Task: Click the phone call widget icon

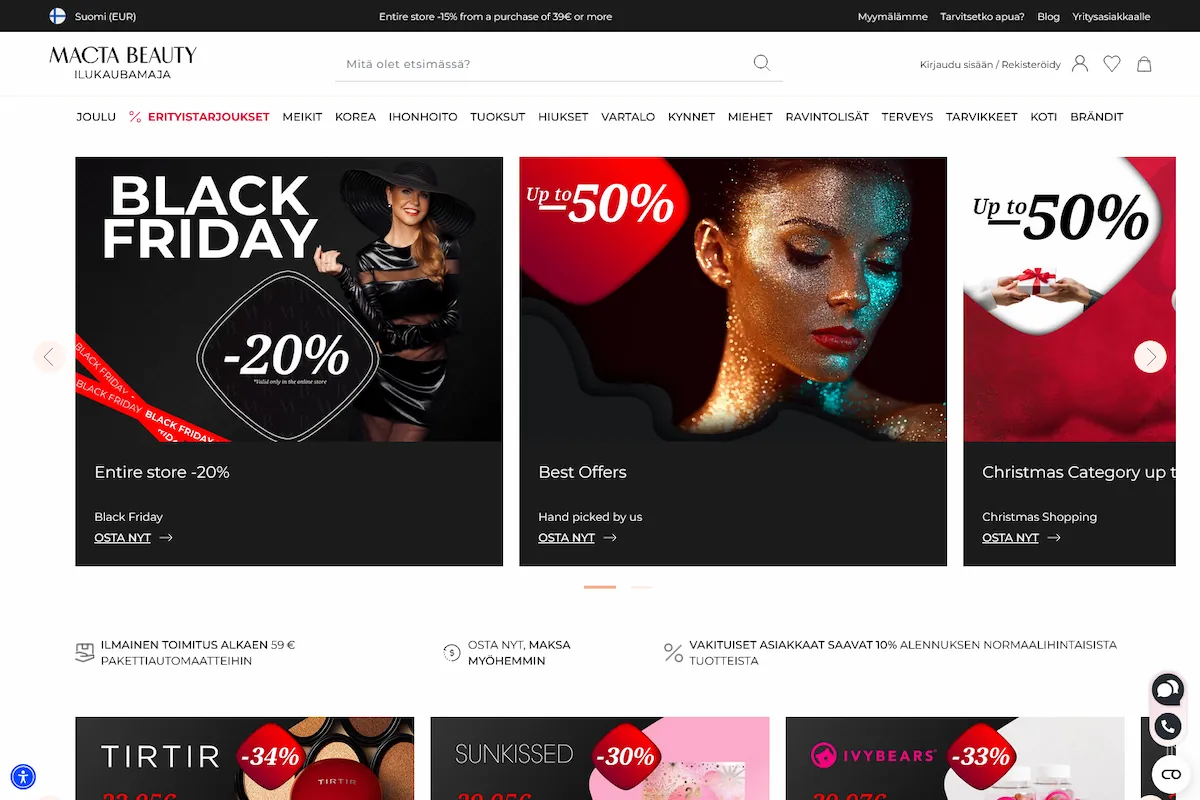Action: [x=1167, y=727]
